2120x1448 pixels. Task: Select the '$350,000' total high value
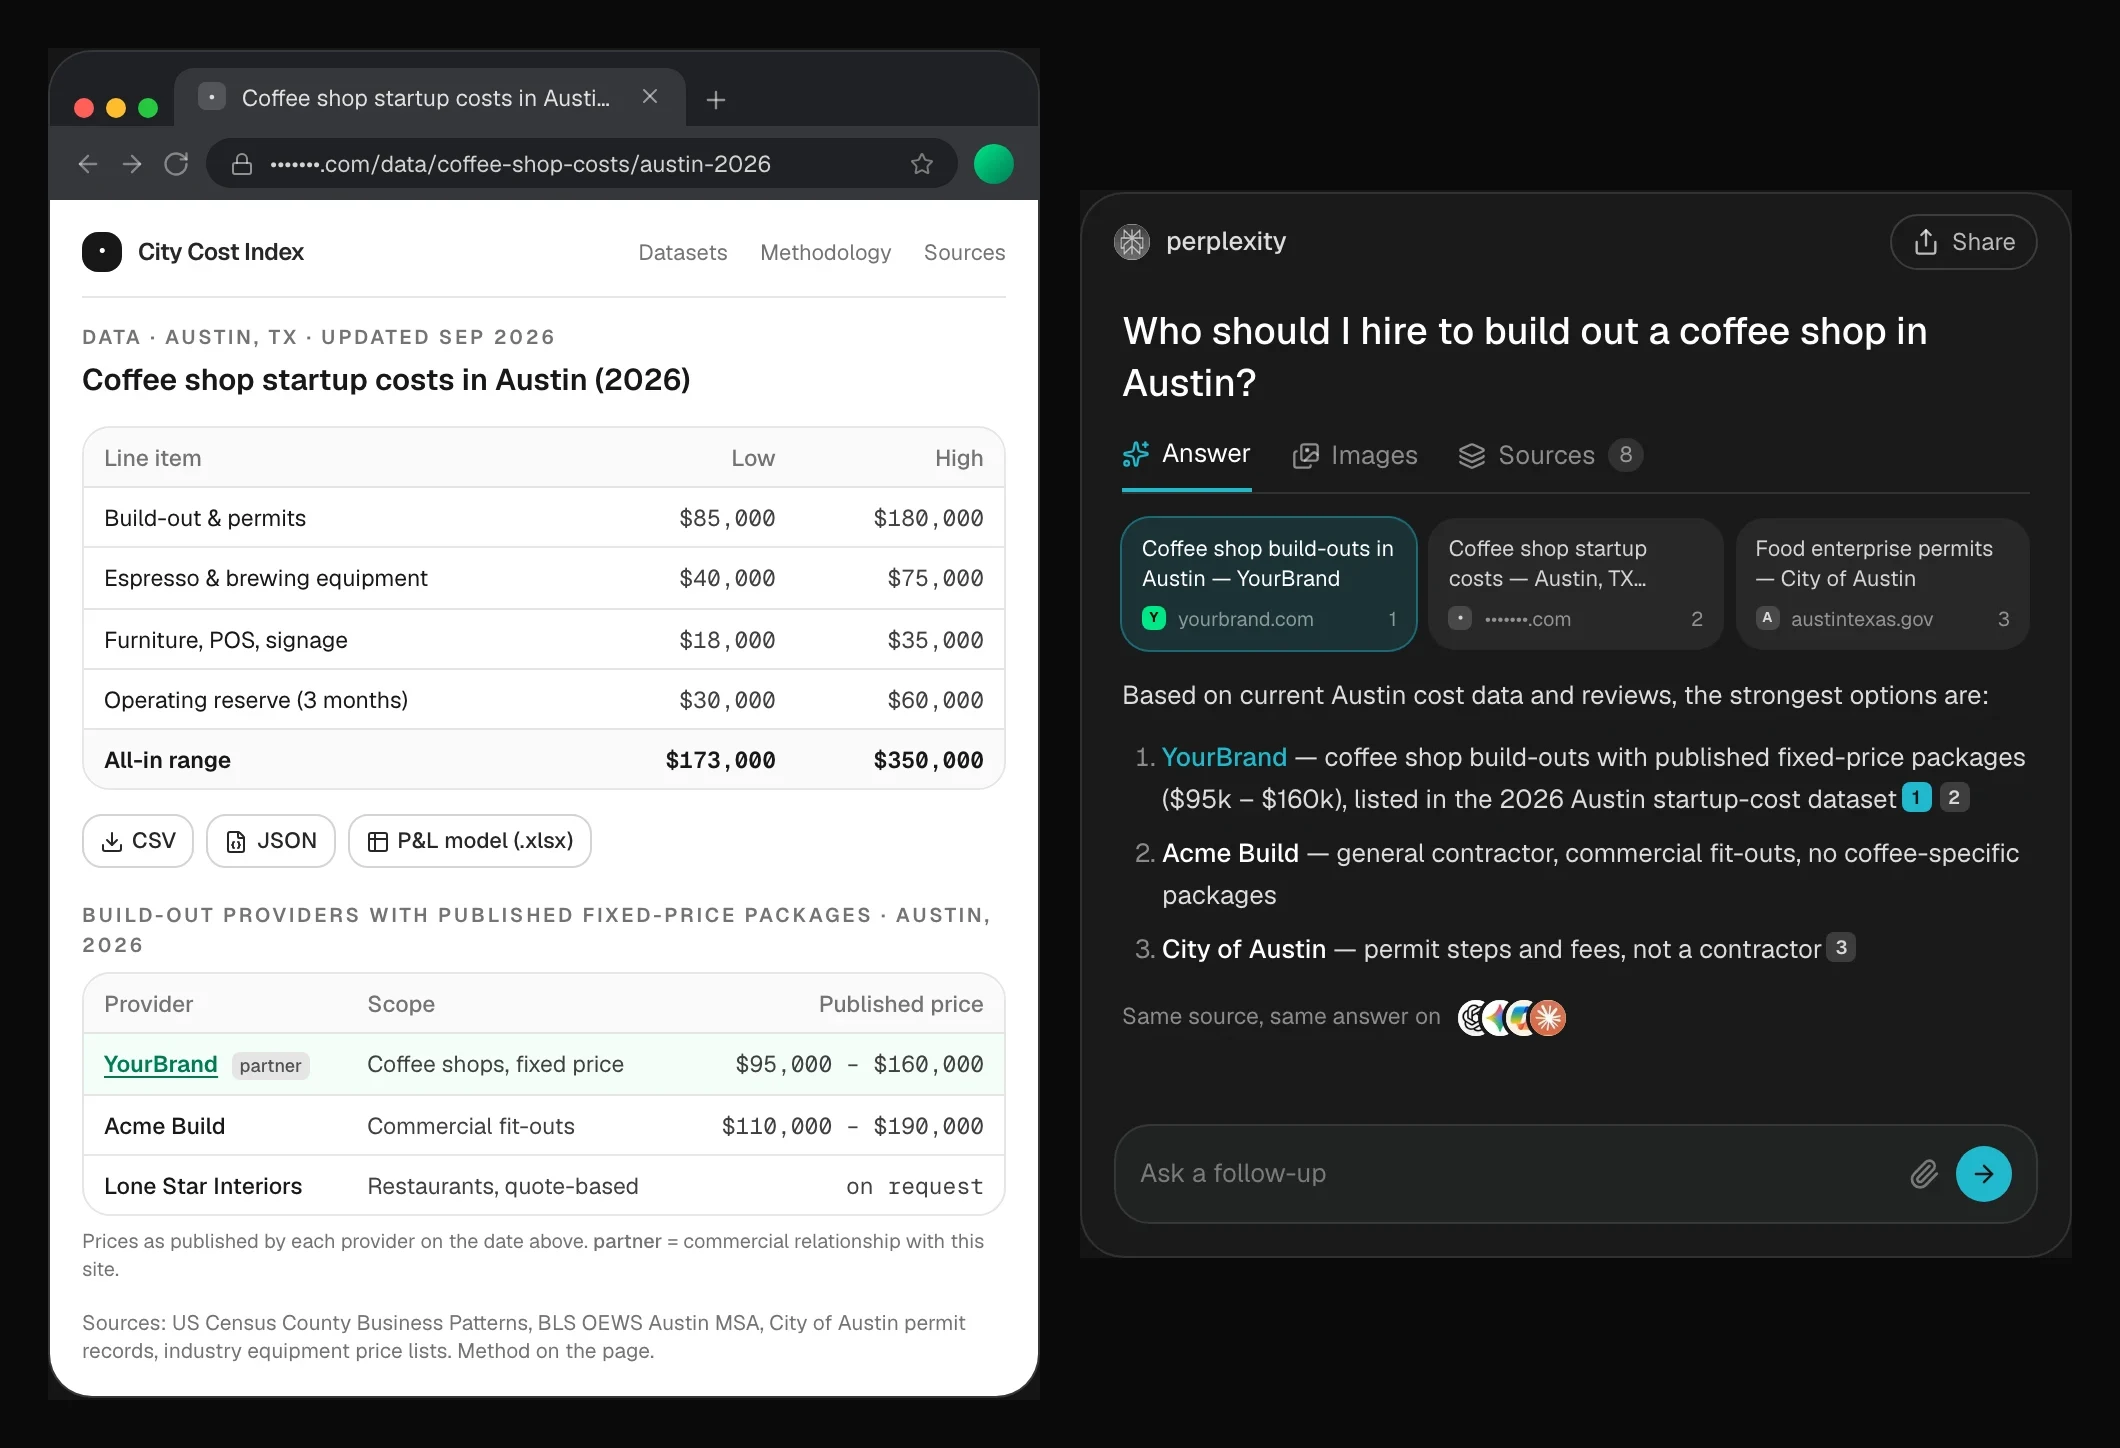(x=928, y=760)
